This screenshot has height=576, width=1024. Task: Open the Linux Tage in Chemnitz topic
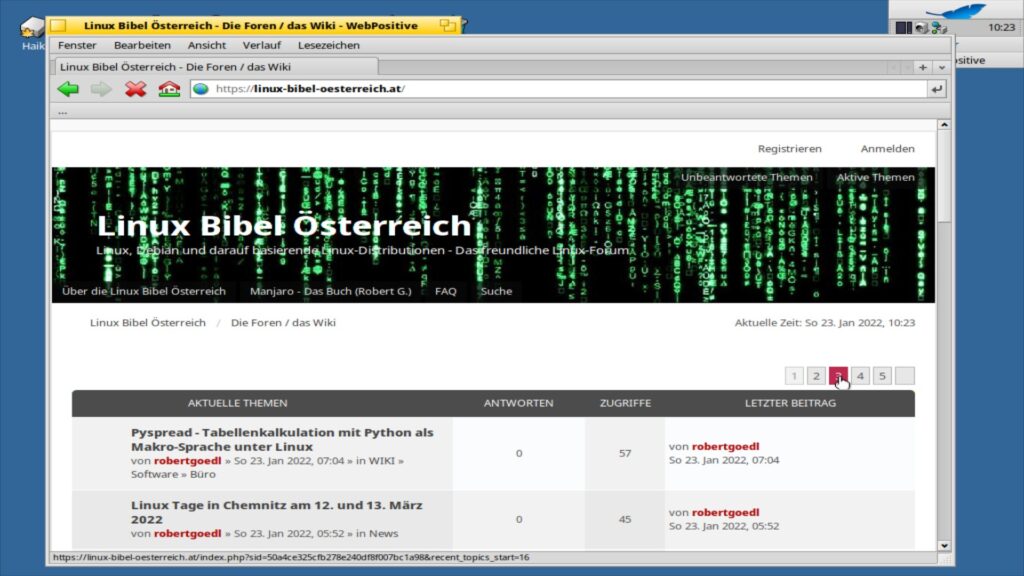[x=277, y=512]
